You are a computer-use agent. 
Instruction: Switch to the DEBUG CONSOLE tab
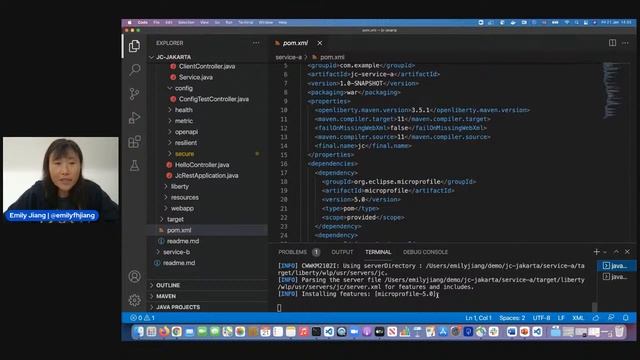point(425,252)
